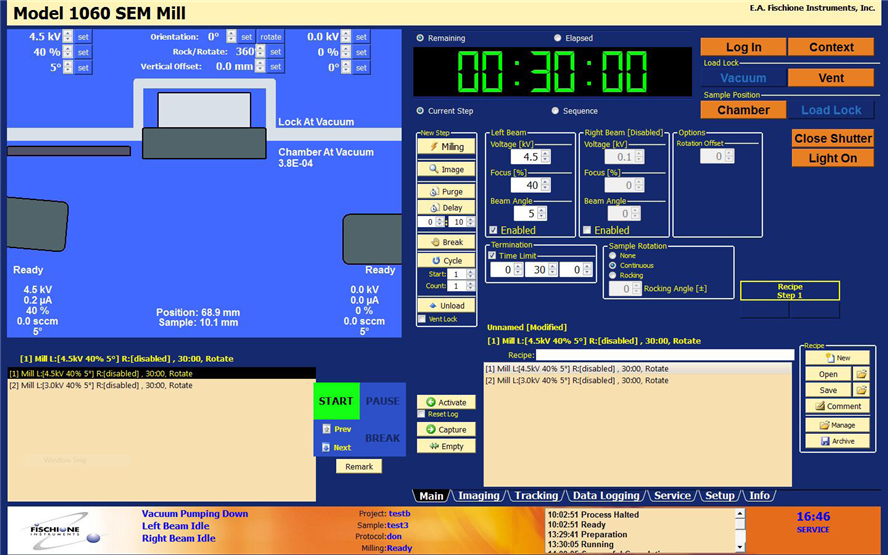This screenshot has width=888, height=555.
Task: Click the Context button
Action: click(x=831, y=47)
